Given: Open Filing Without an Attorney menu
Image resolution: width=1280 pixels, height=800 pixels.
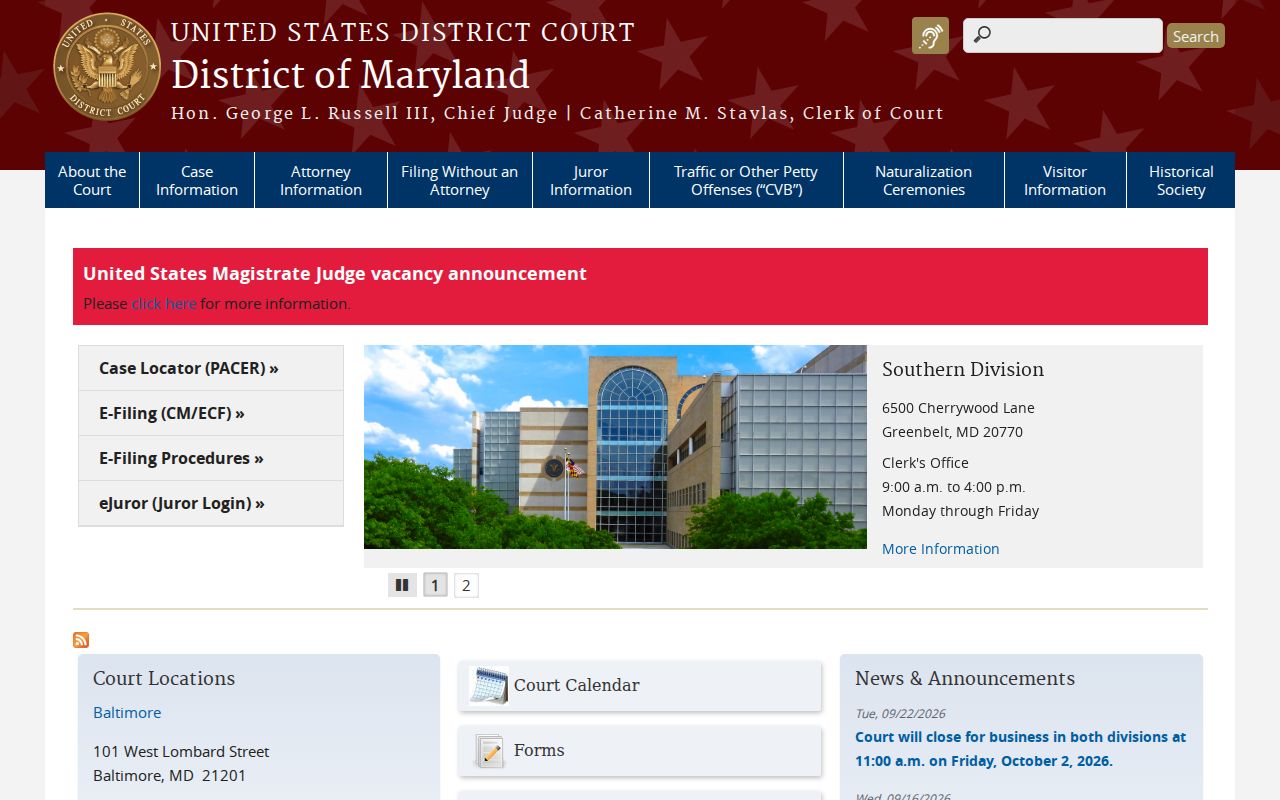Looking at the screenshot, I should tap(460, 180).
